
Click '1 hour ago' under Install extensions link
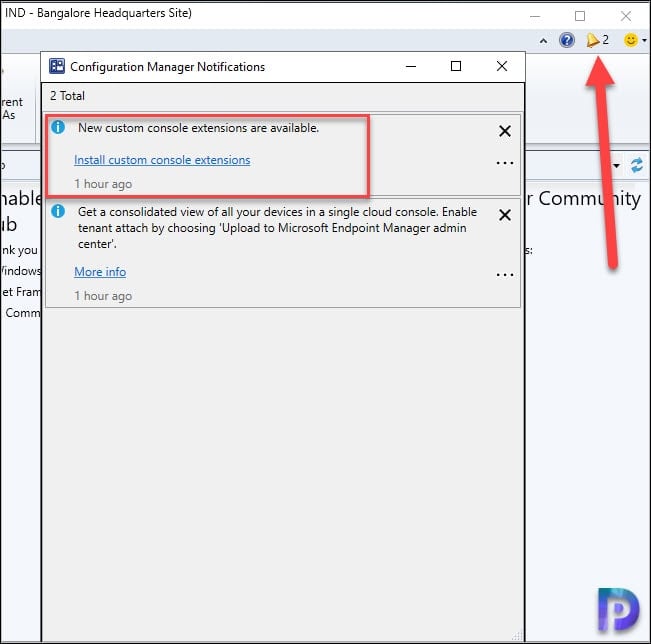(x=103, y=184)
